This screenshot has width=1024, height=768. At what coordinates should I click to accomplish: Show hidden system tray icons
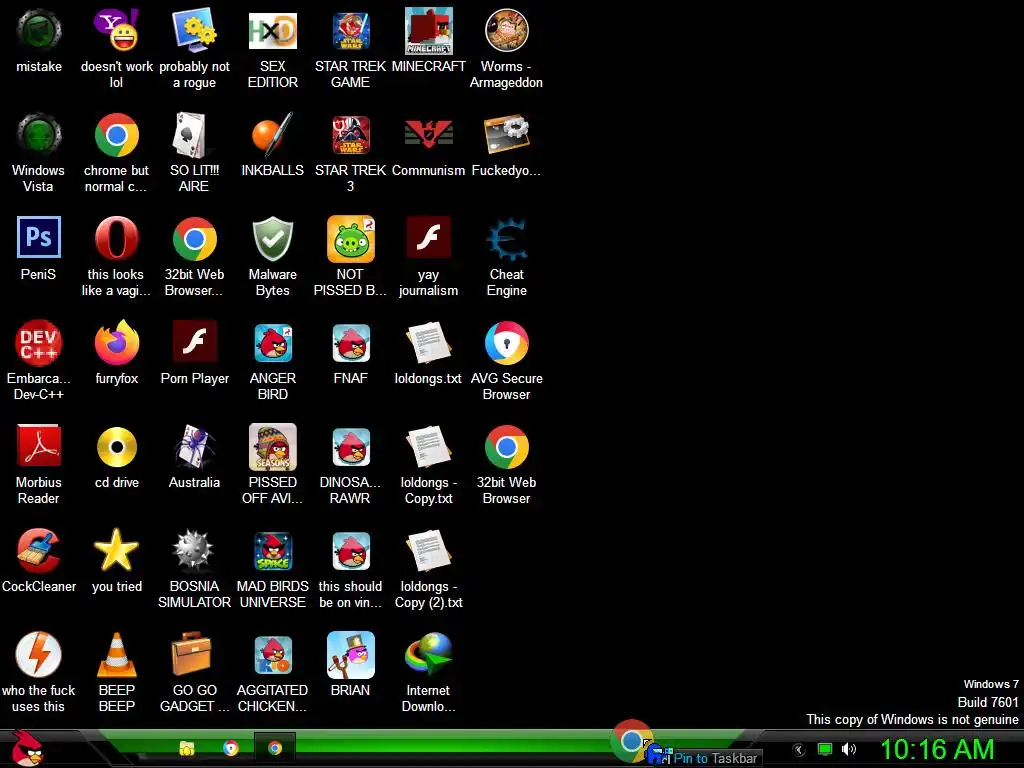(799, 750)
